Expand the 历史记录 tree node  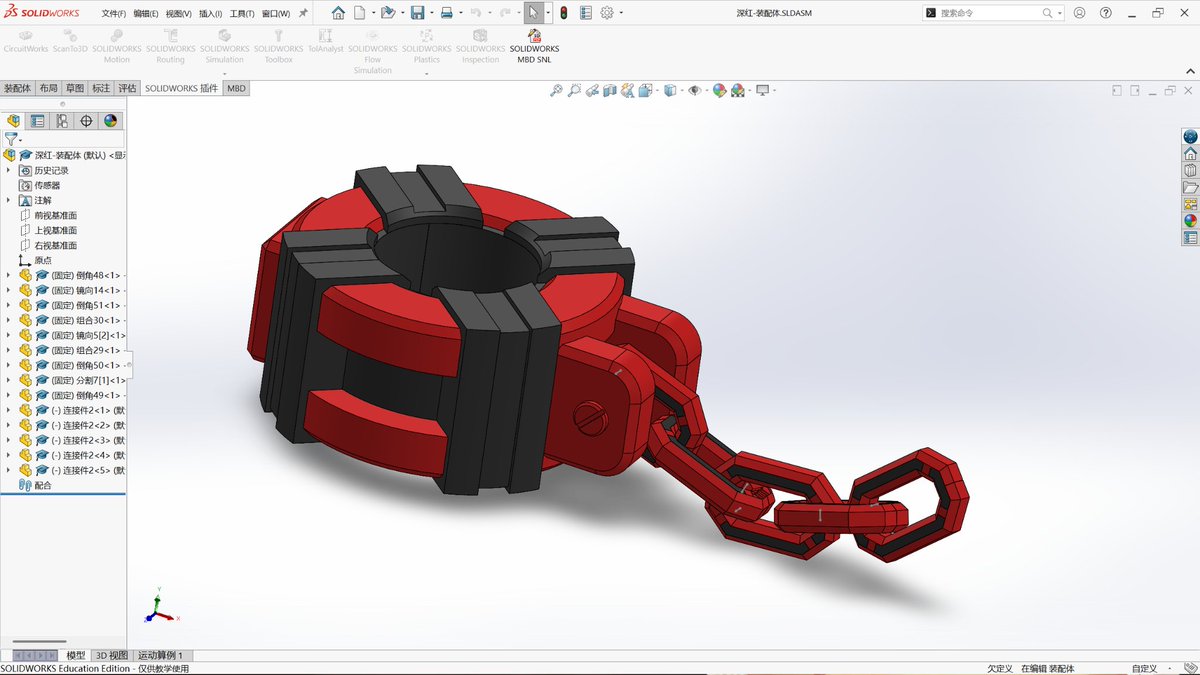(x=8, y=170)
